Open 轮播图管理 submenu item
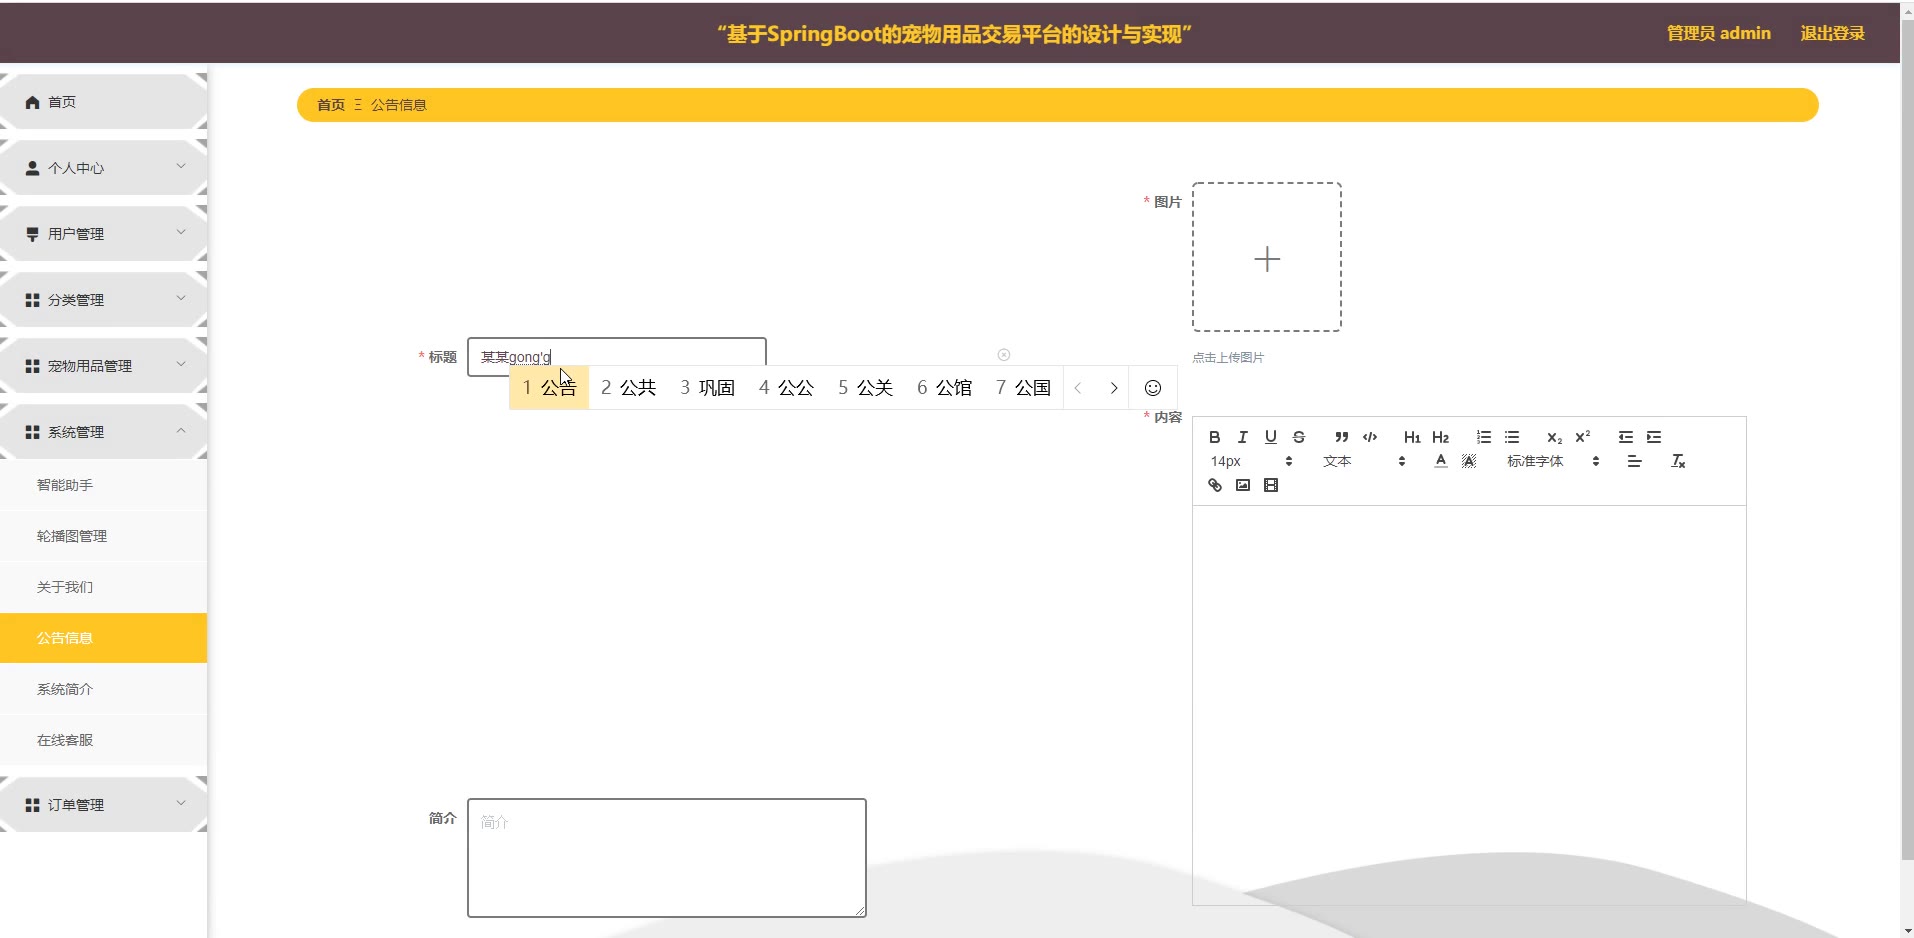This screenshot has width=1914, height=938. 103,536
